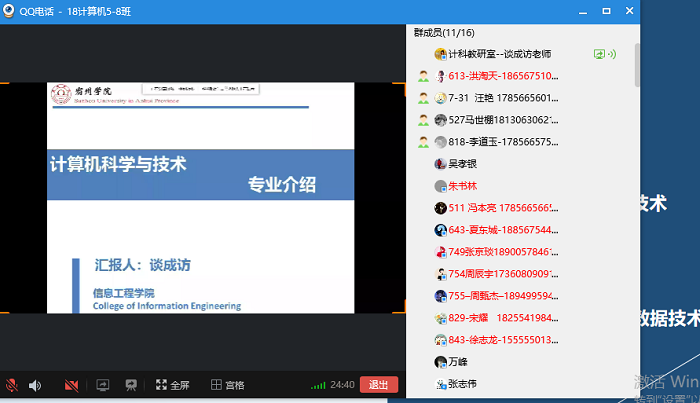Click the red 退出 button to leave

tap(379, 385)
